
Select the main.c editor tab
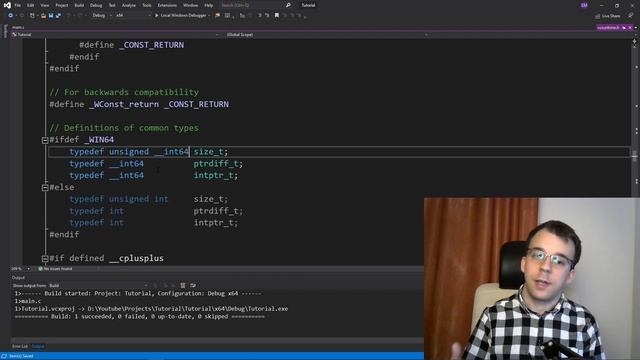tap(18, 27)
